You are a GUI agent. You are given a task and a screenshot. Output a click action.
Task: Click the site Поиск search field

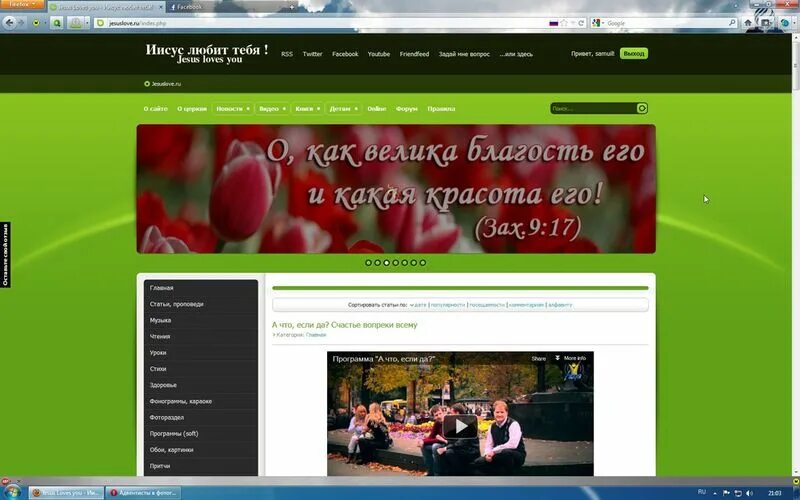tap(593, 108)
